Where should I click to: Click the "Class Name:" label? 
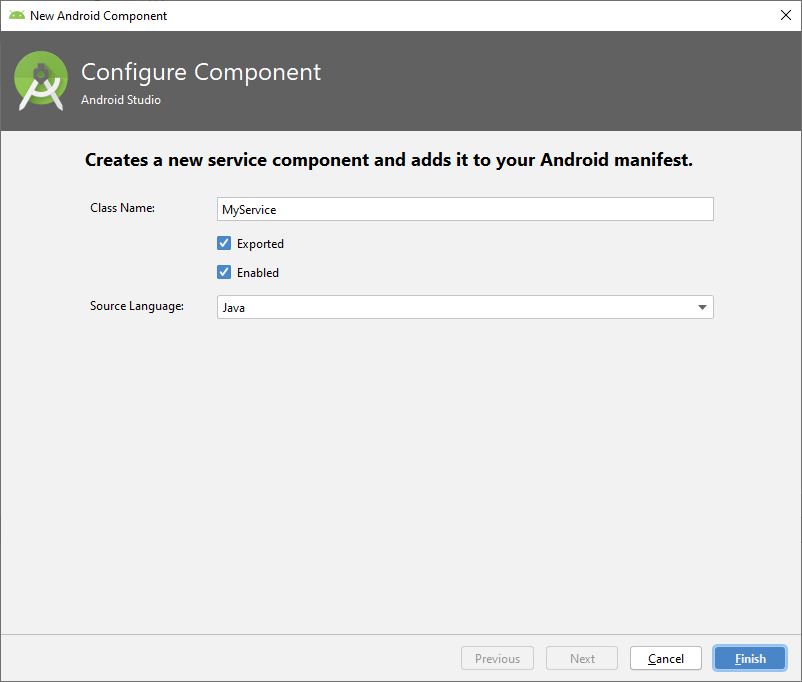122,208
